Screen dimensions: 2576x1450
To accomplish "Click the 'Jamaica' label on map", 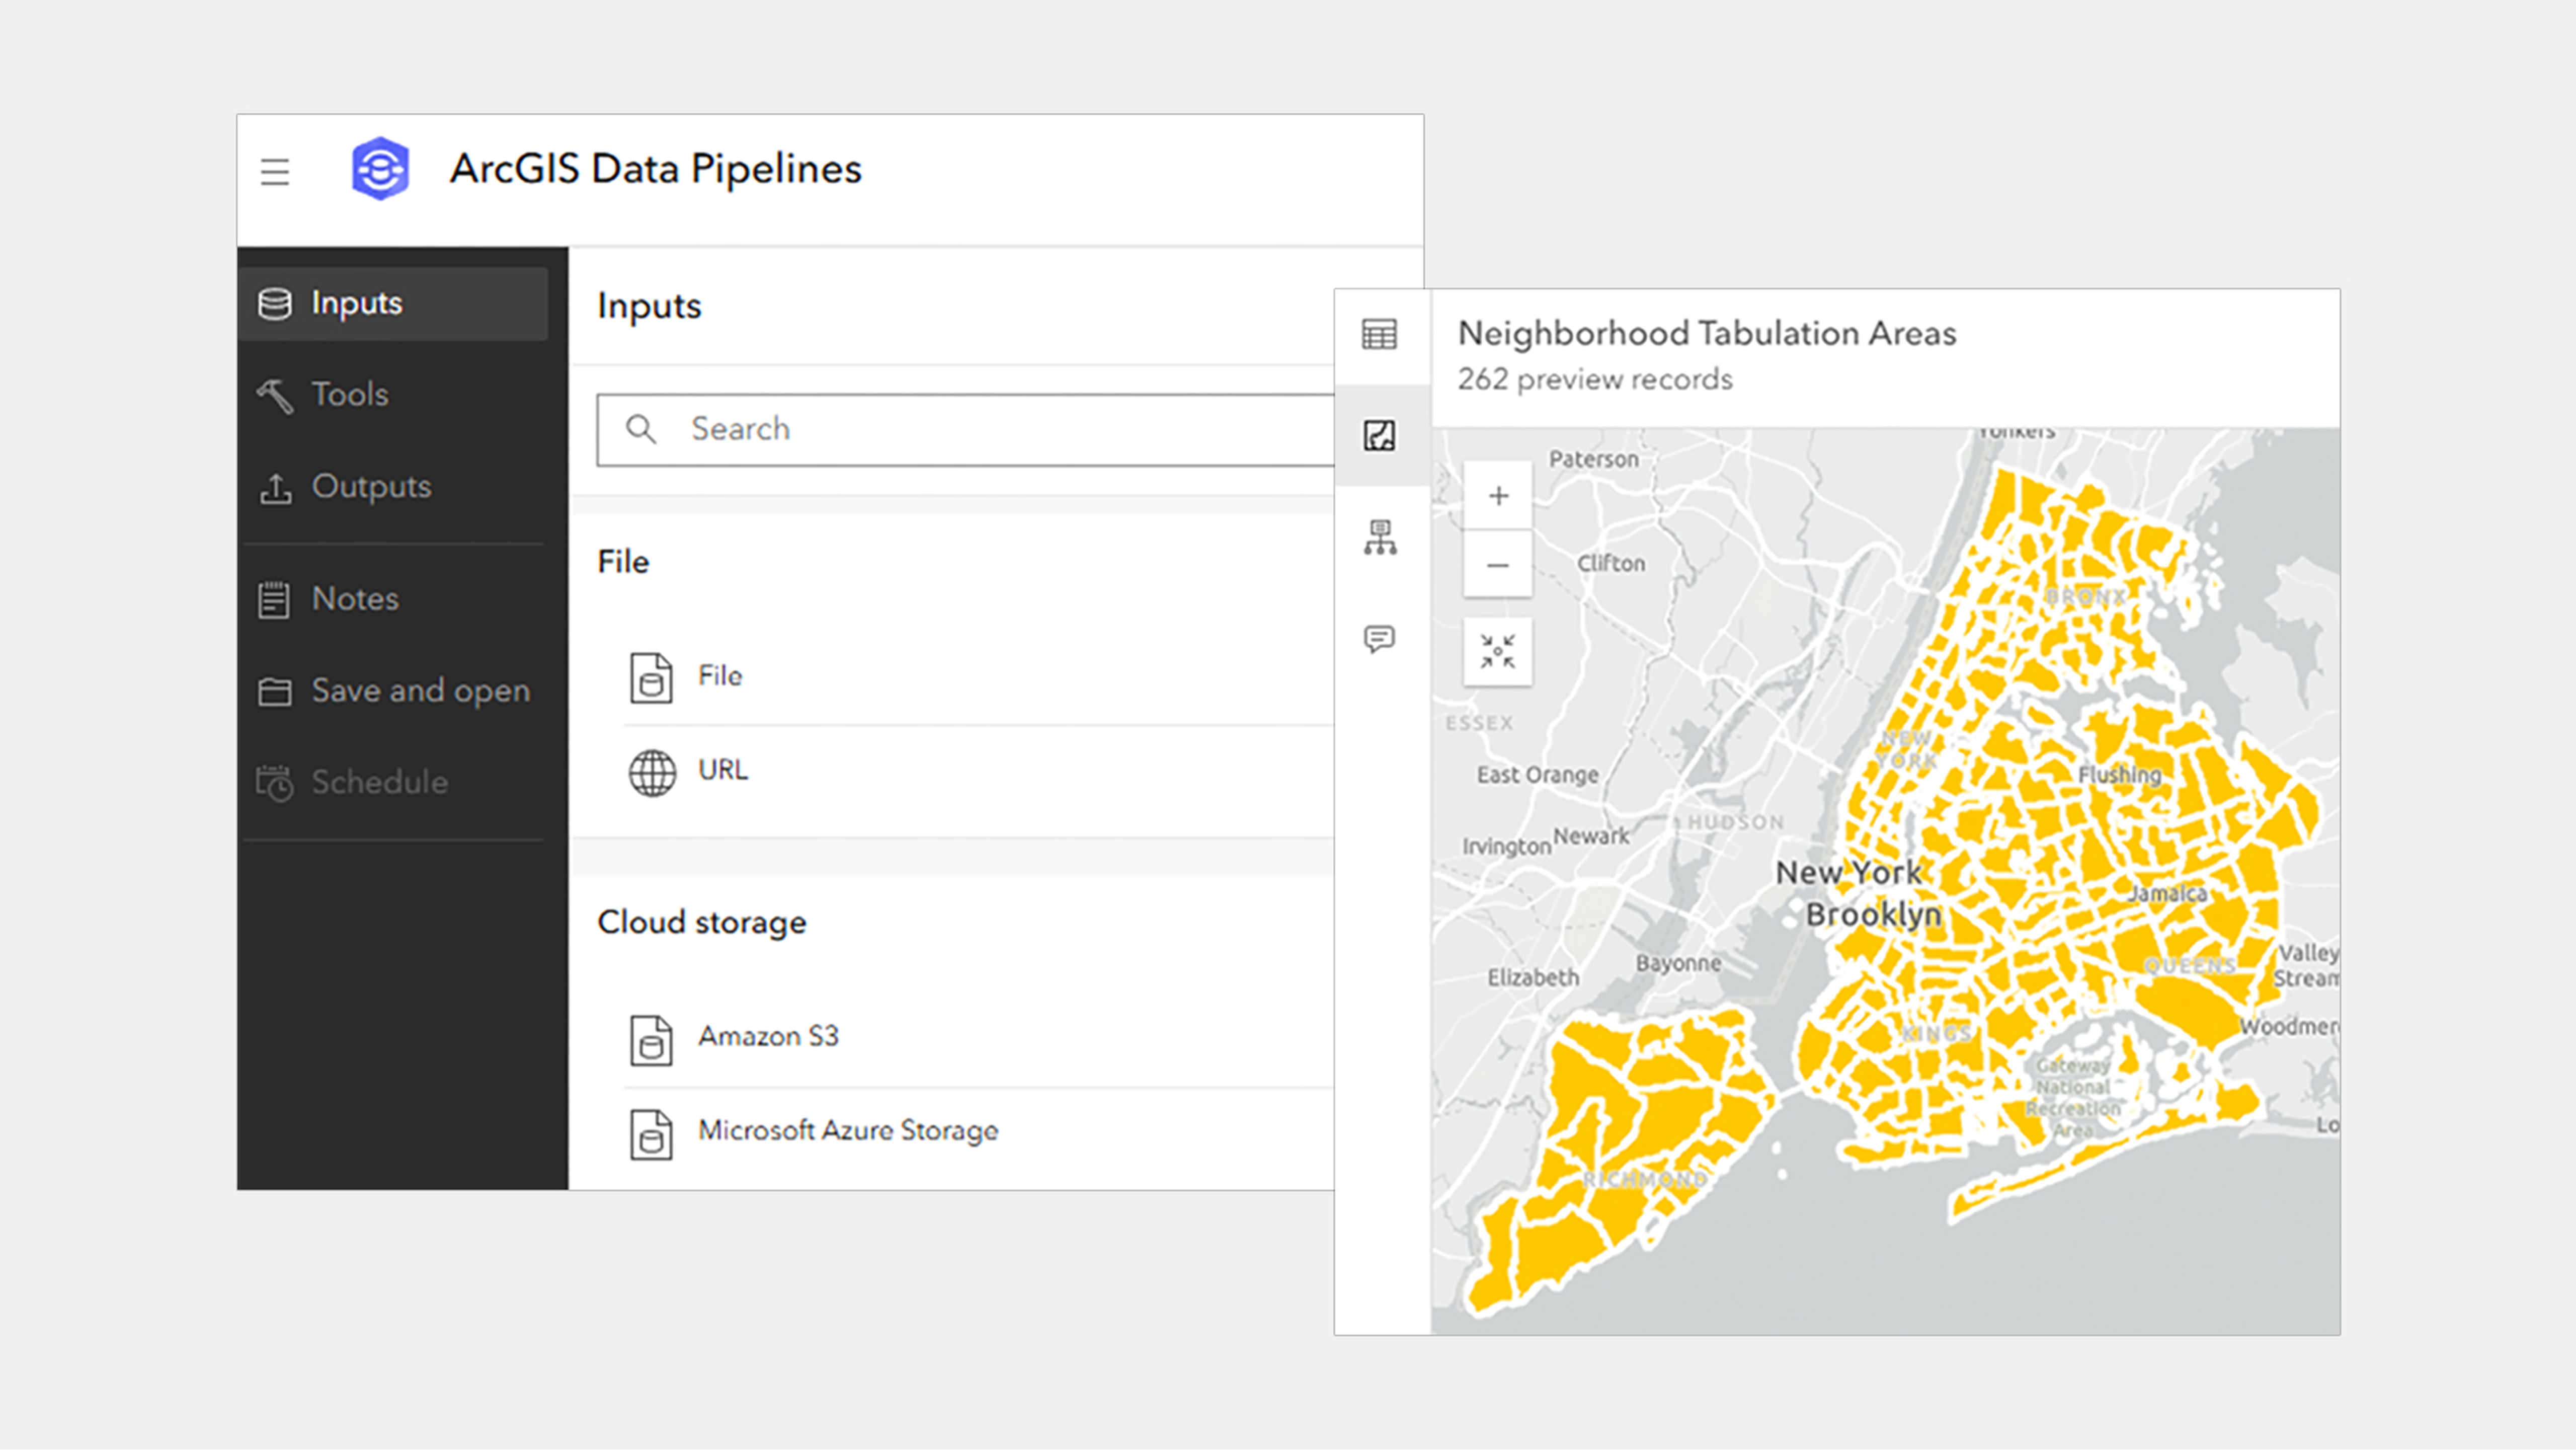I will 2168,894.
